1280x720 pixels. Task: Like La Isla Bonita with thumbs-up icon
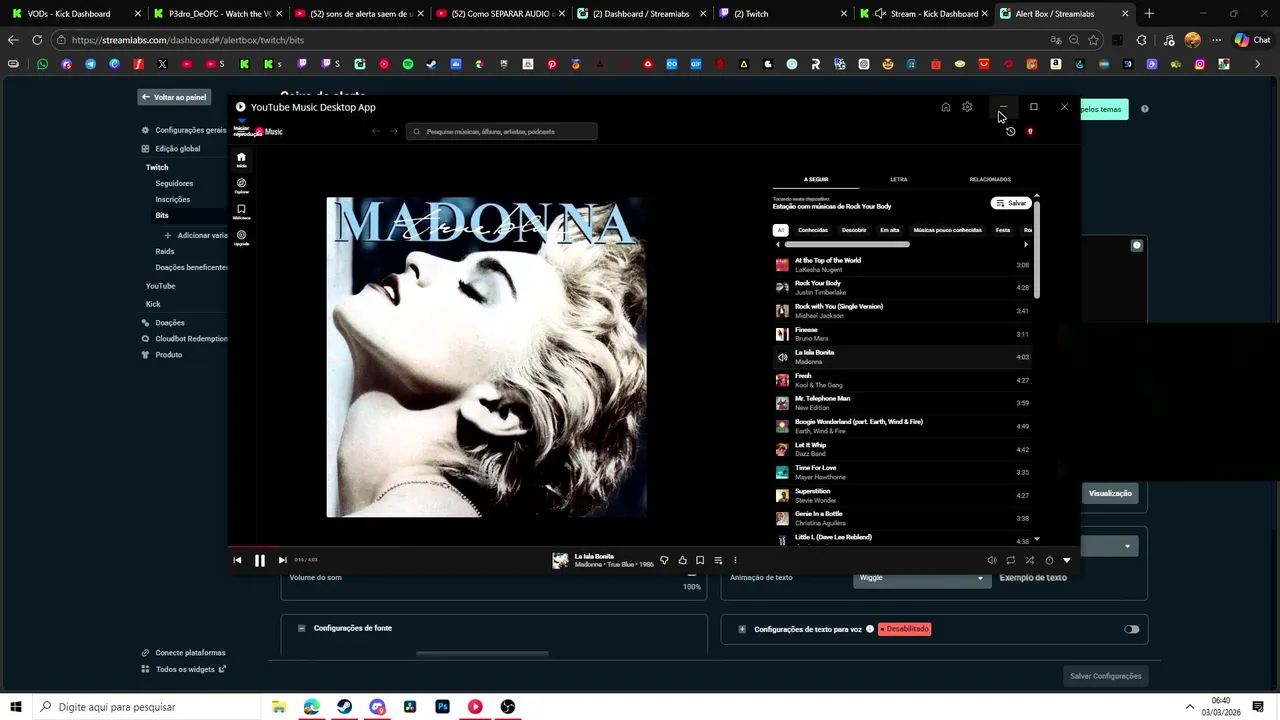coord(682,560)
